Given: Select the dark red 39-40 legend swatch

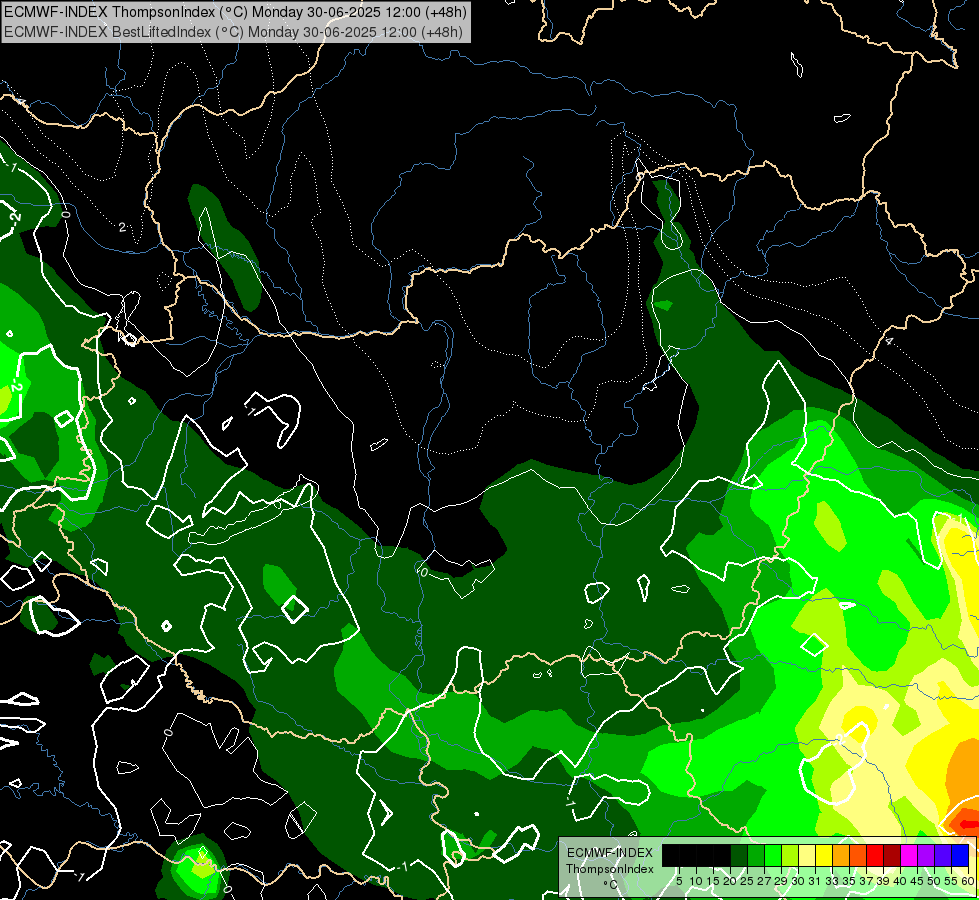Looking at the screenshot, I should pyautogui.click(x=892, y=855).
